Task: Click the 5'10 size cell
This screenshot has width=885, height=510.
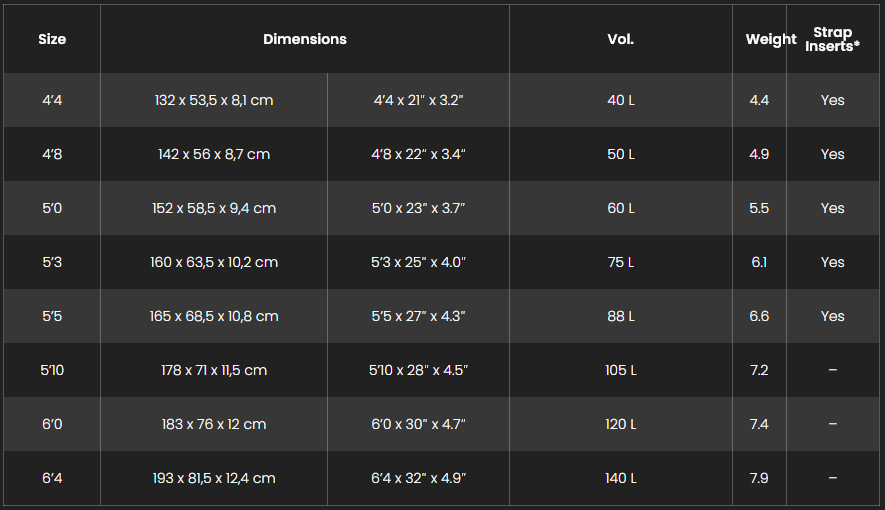Action: pyautogui.click(x=52, y=370)
